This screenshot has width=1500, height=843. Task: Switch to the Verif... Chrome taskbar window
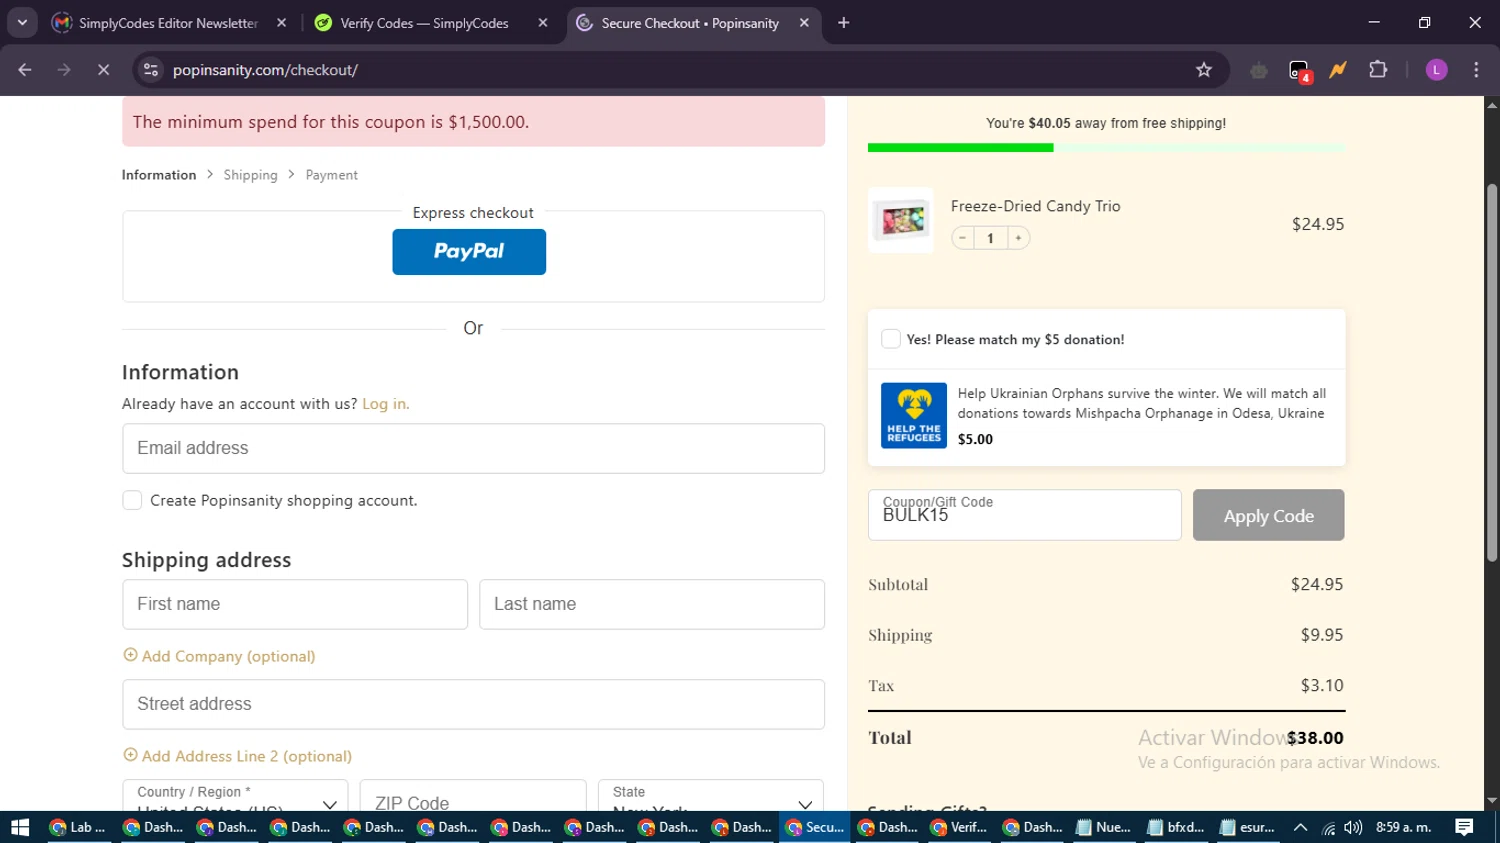pyautogui.click(x=960, y=827)
